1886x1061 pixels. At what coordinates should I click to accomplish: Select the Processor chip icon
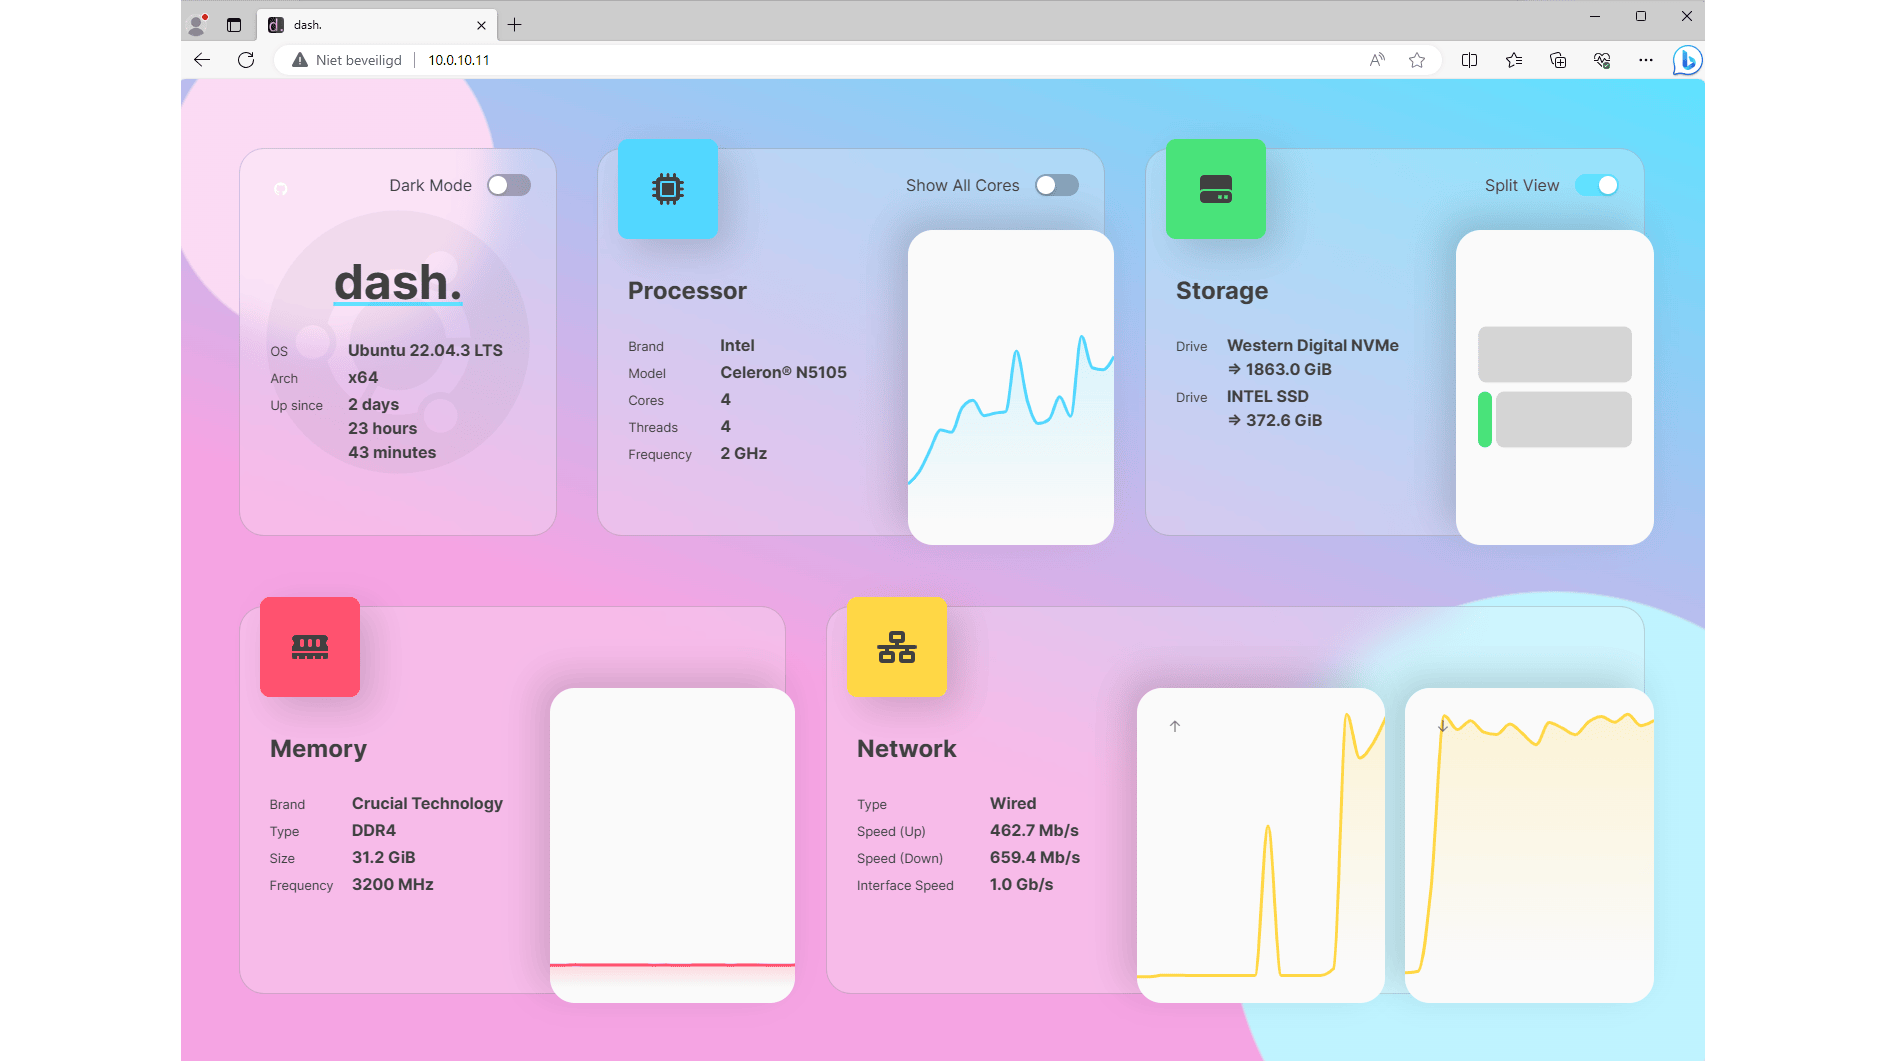tap(667, 189)
